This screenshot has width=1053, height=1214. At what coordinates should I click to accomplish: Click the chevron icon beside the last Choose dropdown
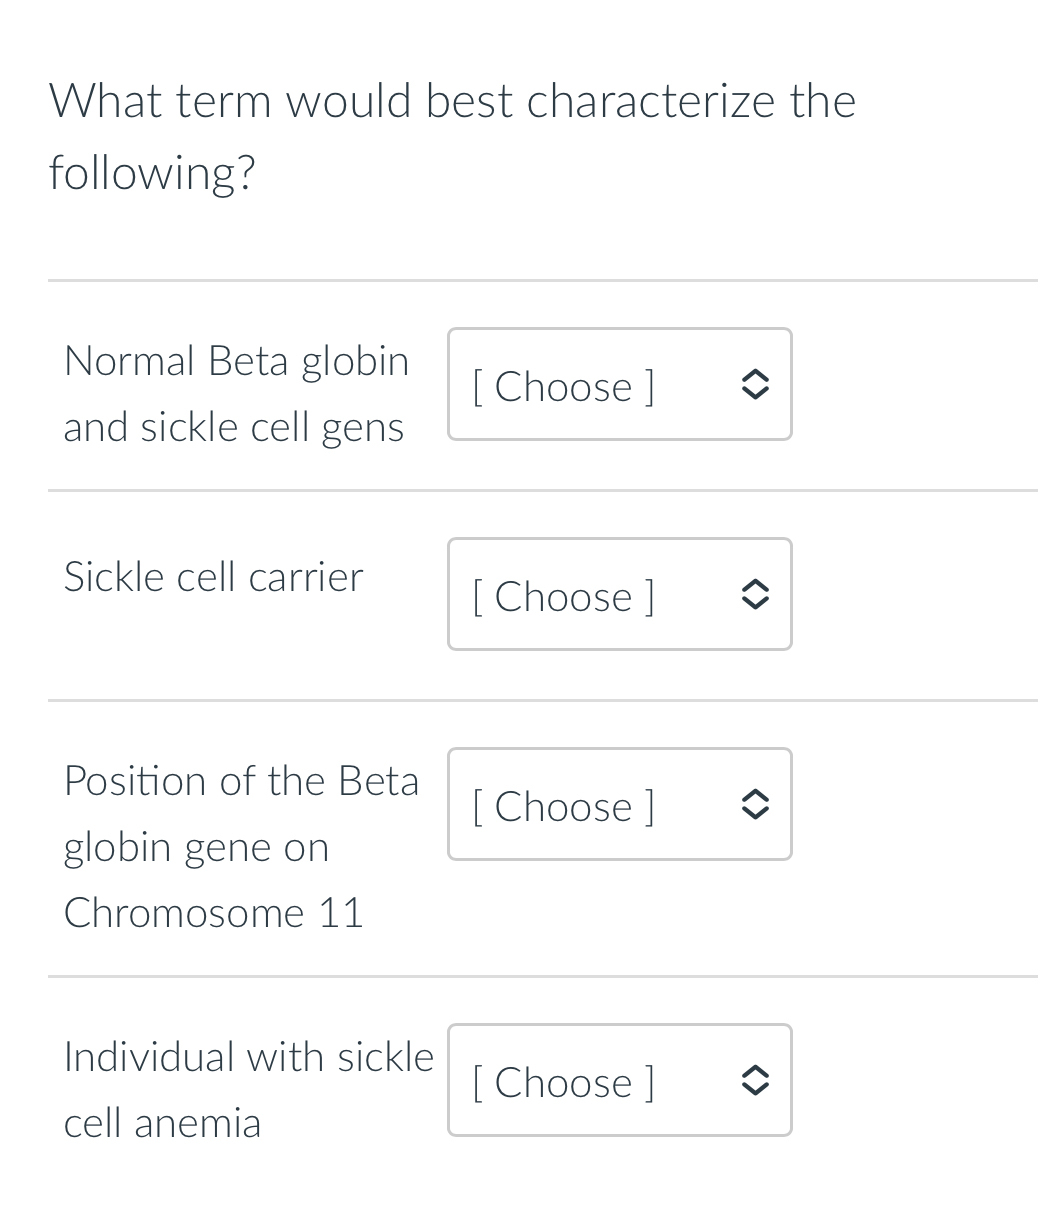(x=756, y=1080)
